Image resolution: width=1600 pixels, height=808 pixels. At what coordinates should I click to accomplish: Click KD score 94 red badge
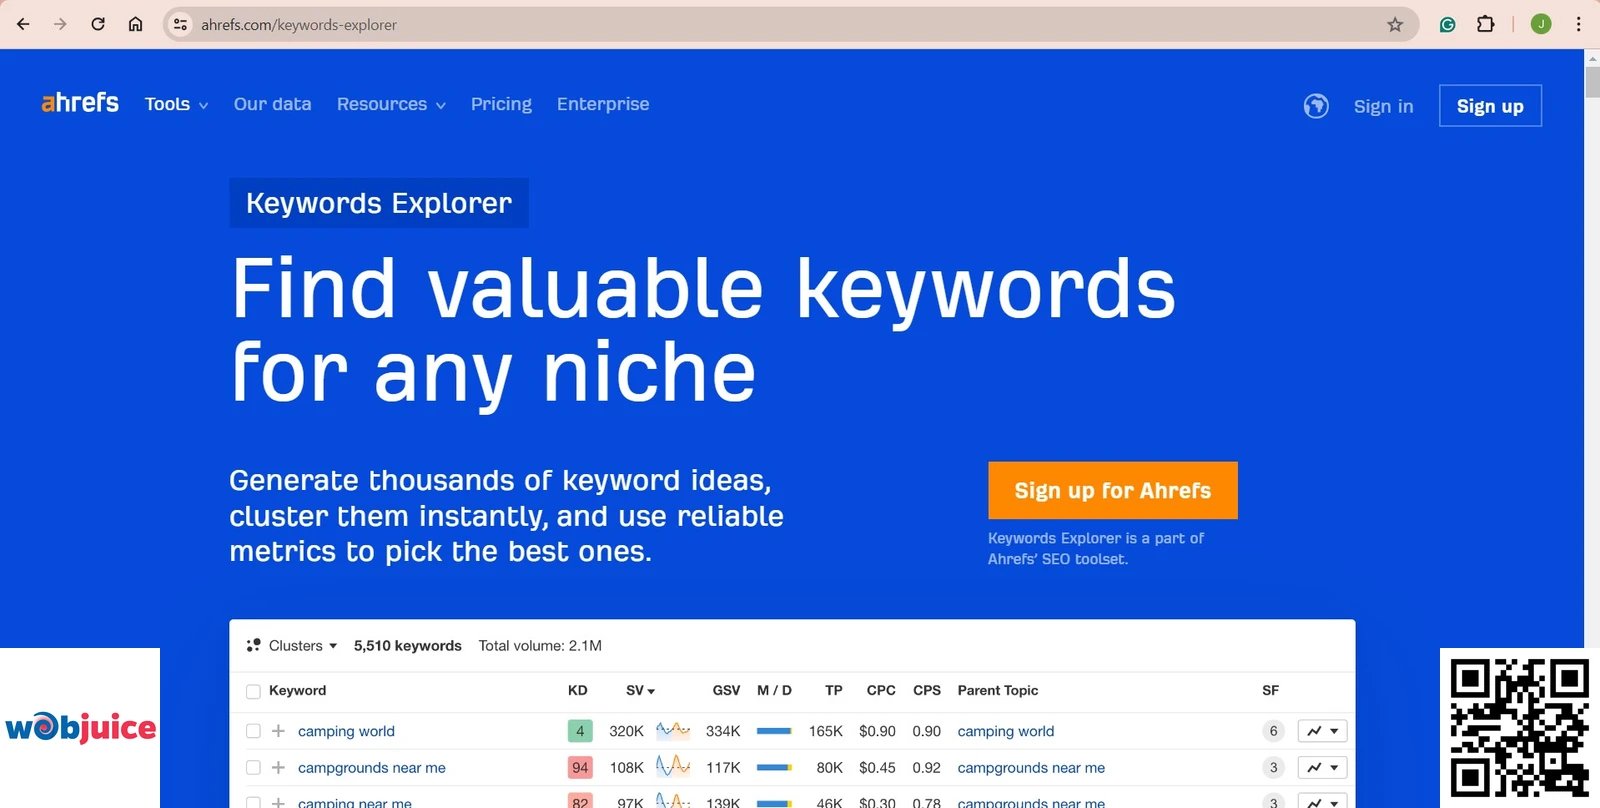pyautogui.click(x=580, y=768)
